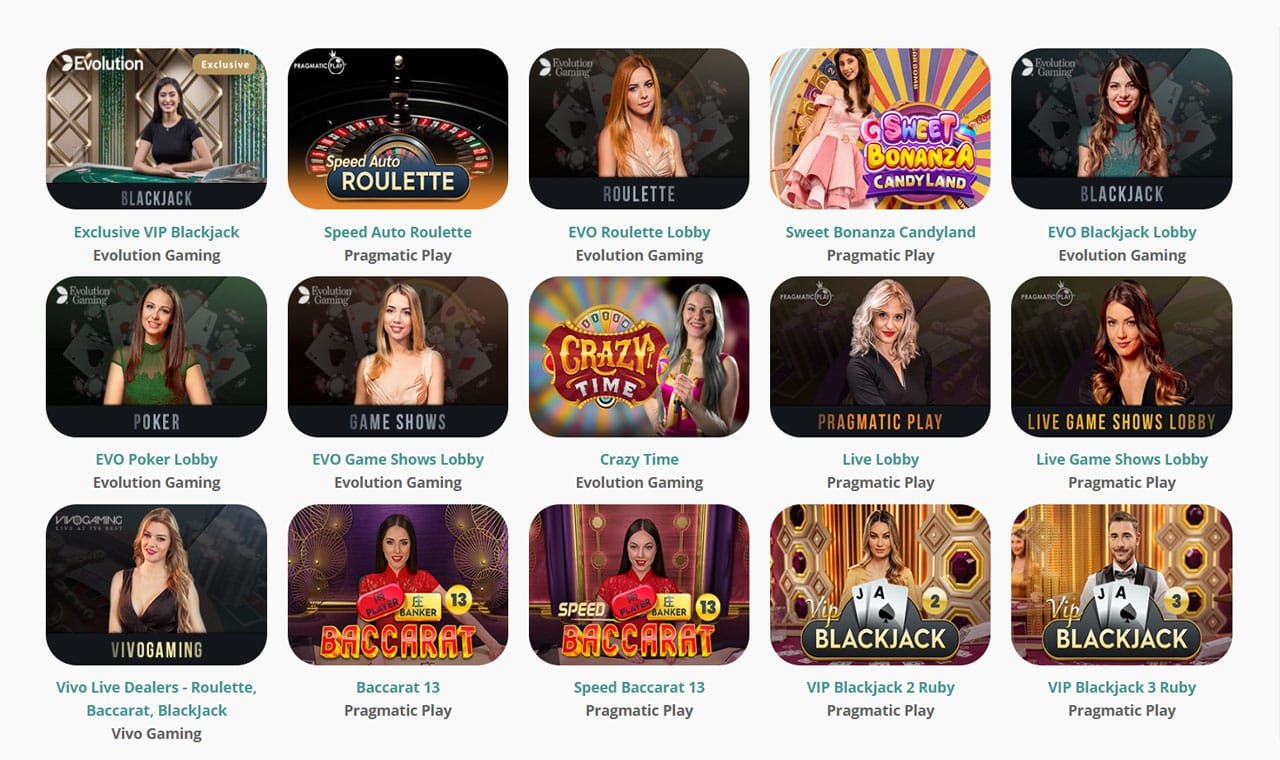Click the Sweet Bonanza Candyland game image
This screenshot has width=1280, height=760.
880,129
